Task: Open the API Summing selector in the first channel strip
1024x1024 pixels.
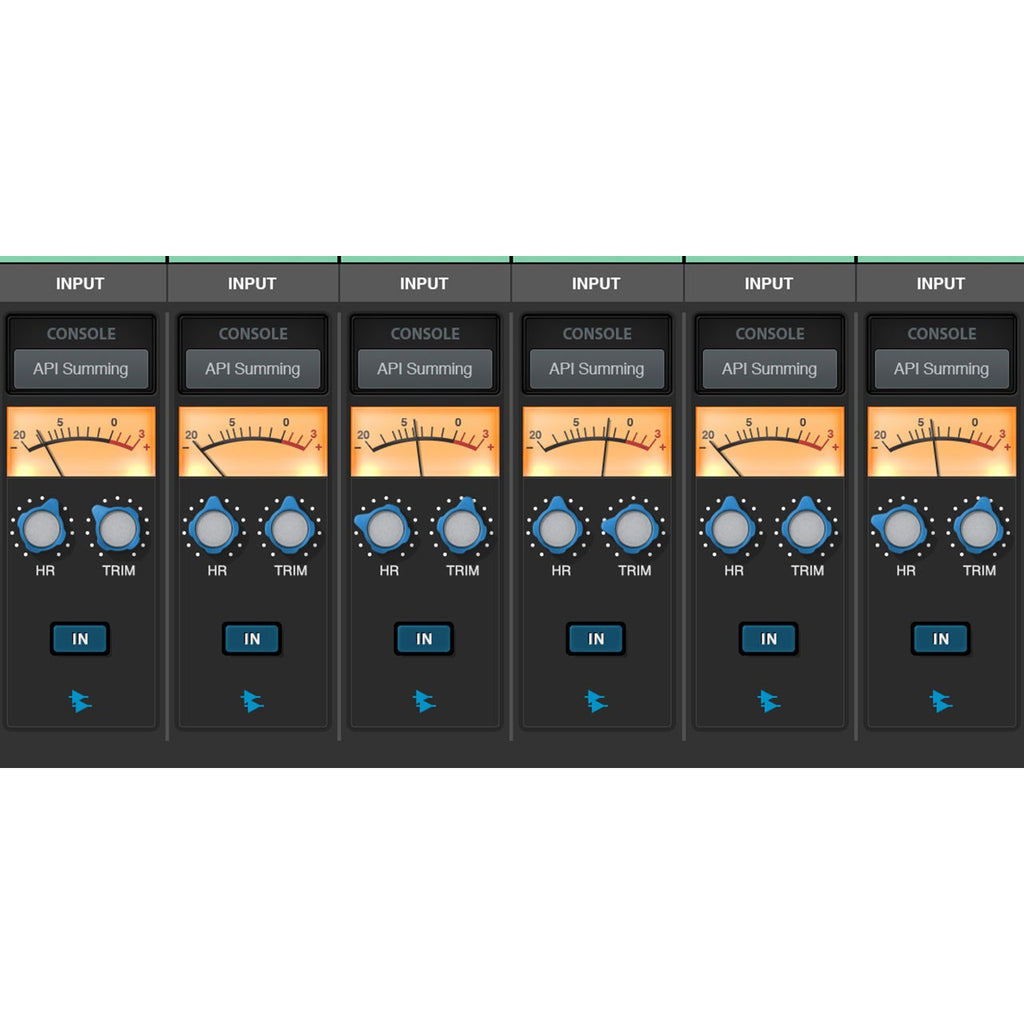Action: click(x=81, y=369)
